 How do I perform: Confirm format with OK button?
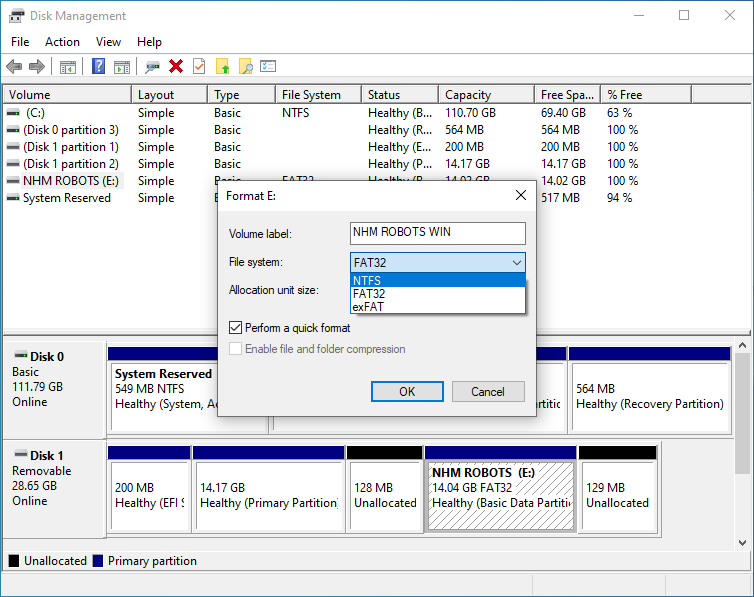407,392
